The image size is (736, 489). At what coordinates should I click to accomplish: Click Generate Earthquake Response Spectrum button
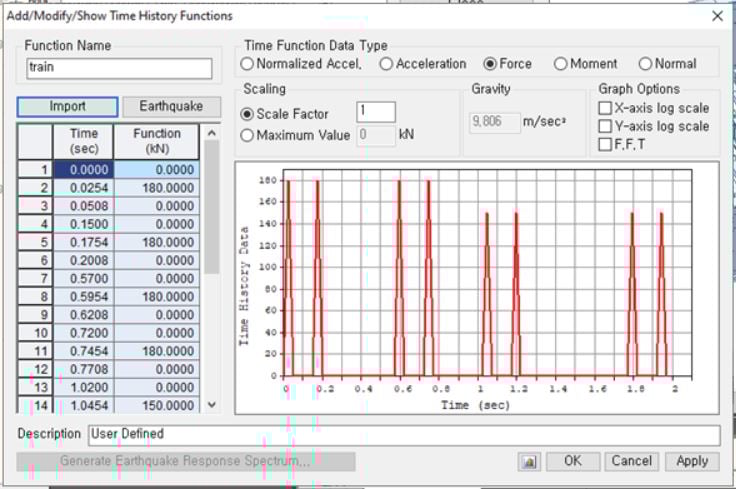click(186, 461)
